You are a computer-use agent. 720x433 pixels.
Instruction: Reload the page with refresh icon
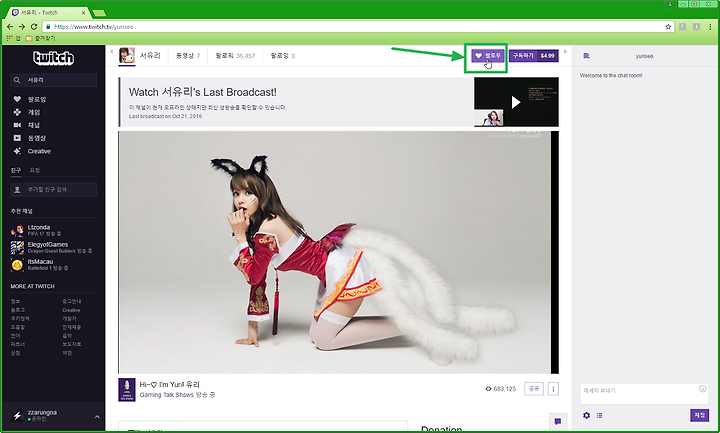34,27
